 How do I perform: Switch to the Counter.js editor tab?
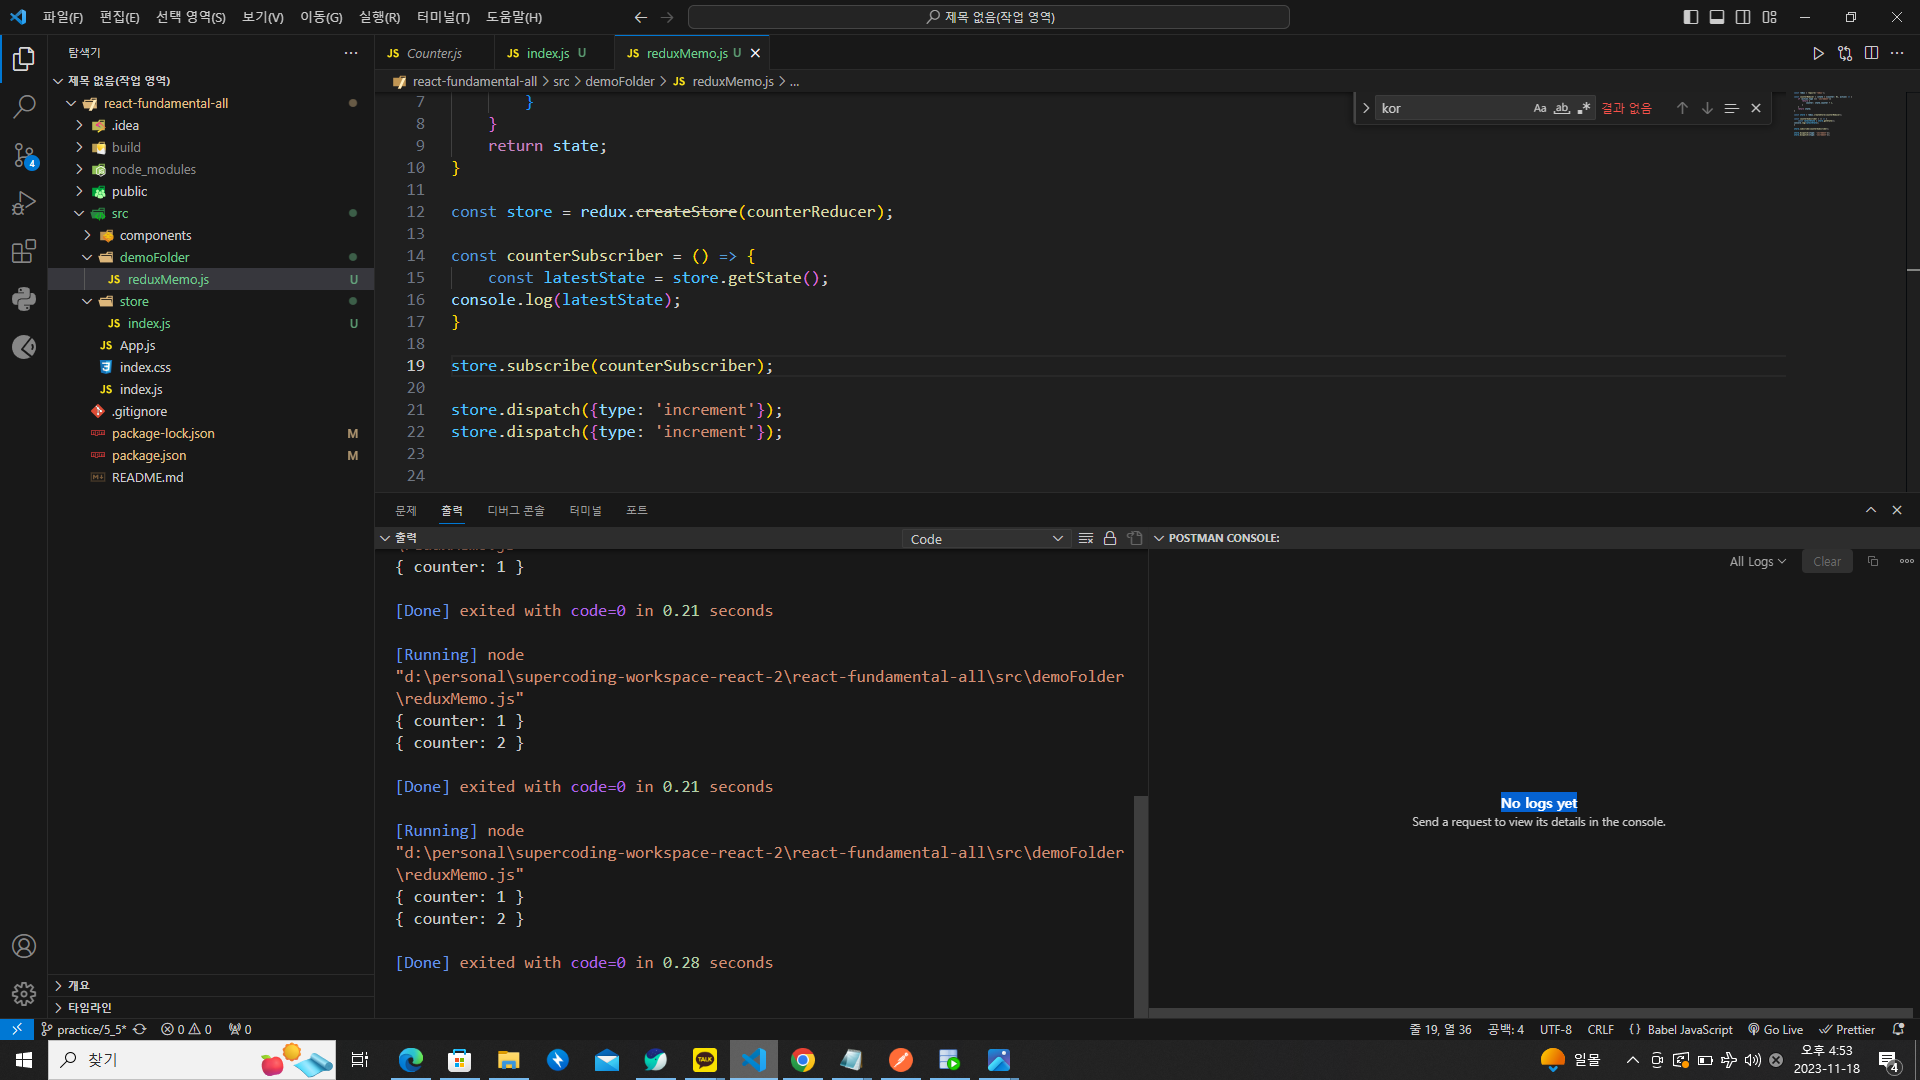433,53
